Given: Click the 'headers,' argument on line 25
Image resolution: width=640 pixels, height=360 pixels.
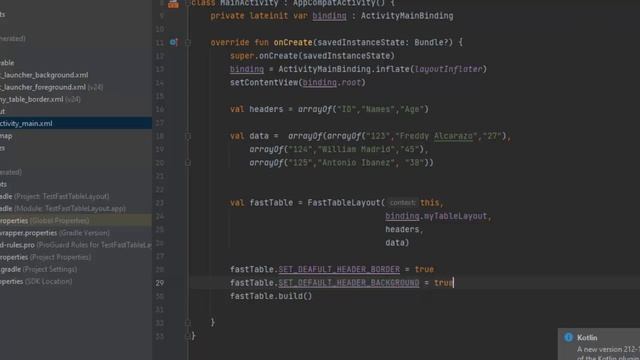Looking at the screenshot, I should pos(404,229).
